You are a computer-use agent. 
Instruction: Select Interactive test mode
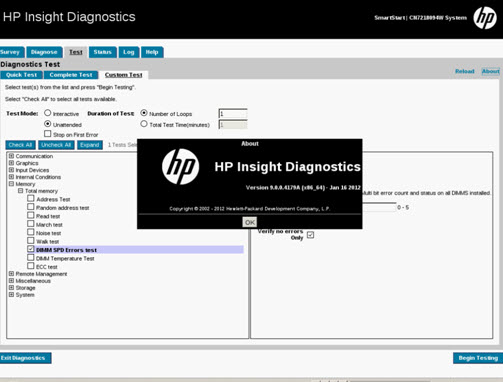(48, 113)
